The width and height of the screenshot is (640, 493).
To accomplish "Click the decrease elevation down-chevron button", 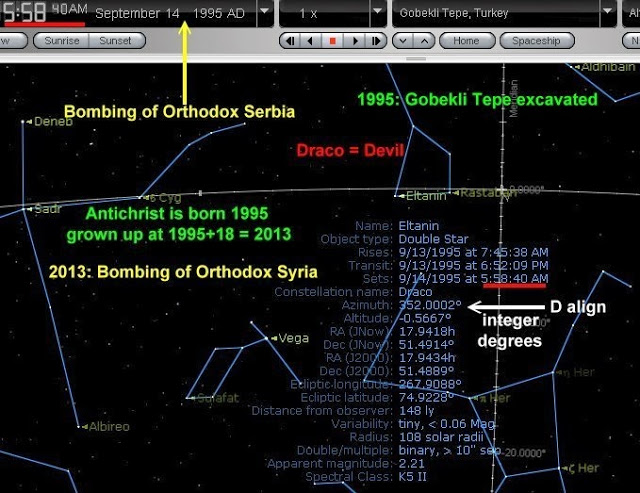I will (403, 41).
